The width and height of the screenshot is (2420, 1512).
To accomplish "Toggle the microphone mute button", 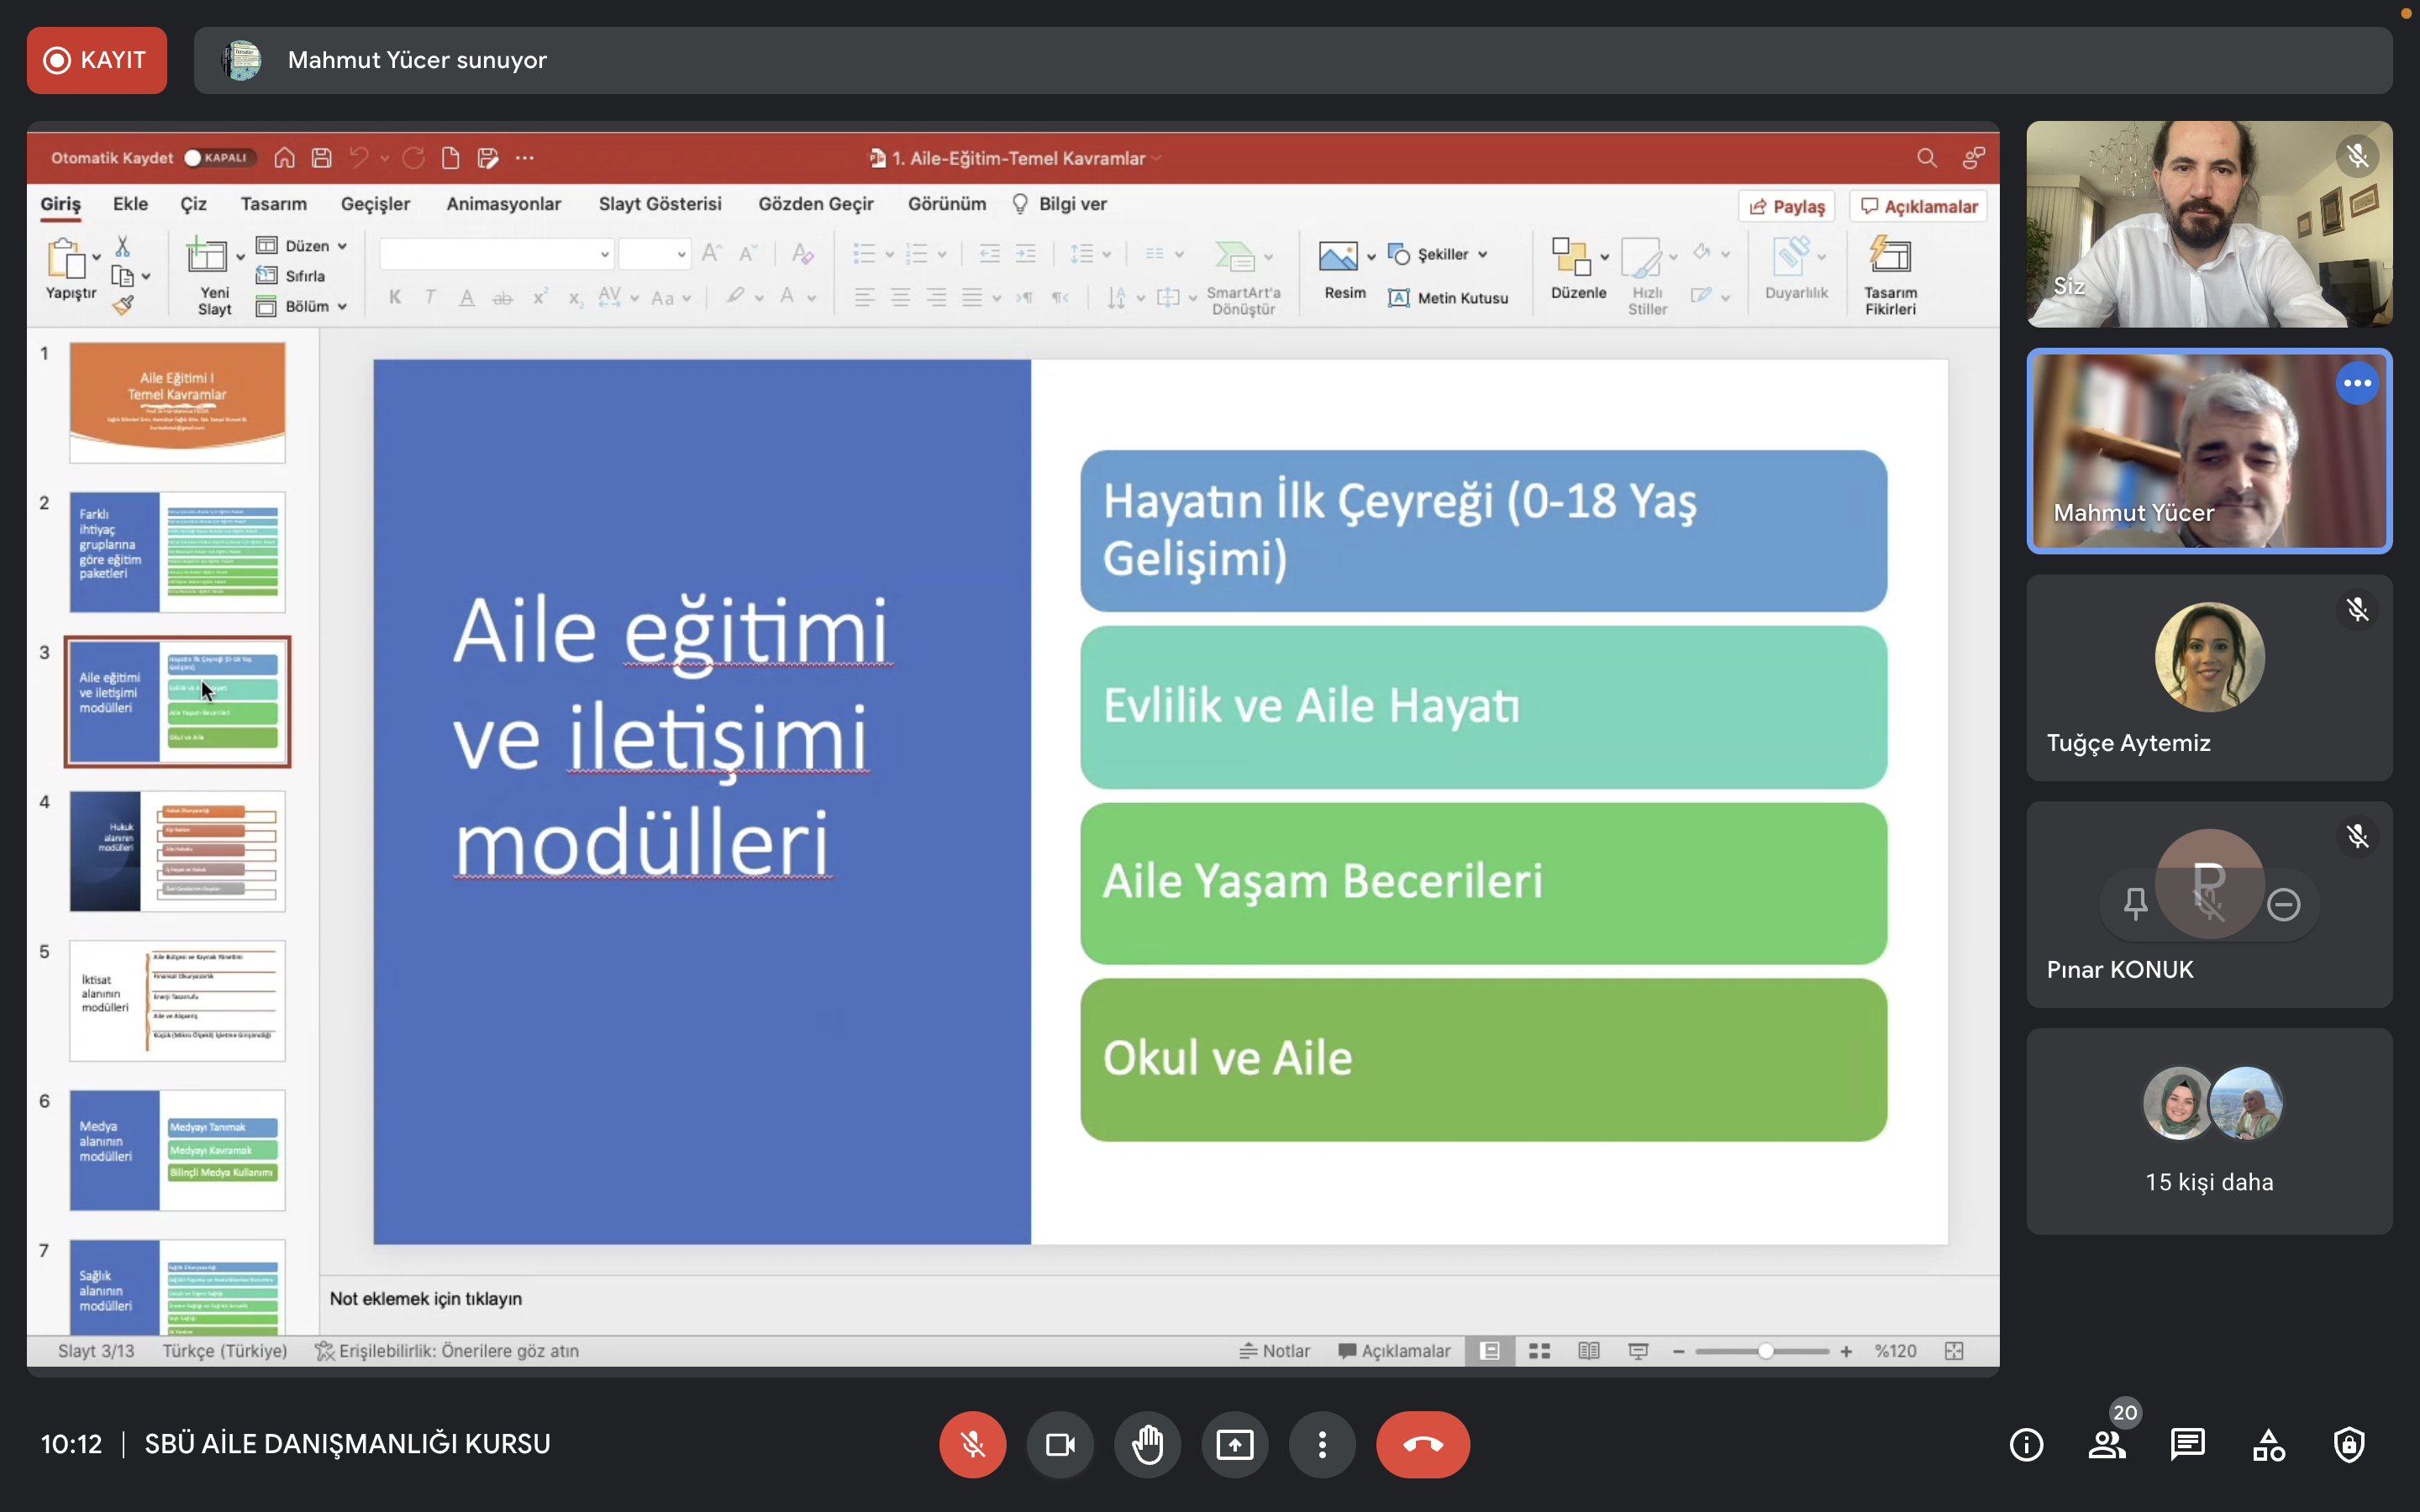I will click(972, 1444).
